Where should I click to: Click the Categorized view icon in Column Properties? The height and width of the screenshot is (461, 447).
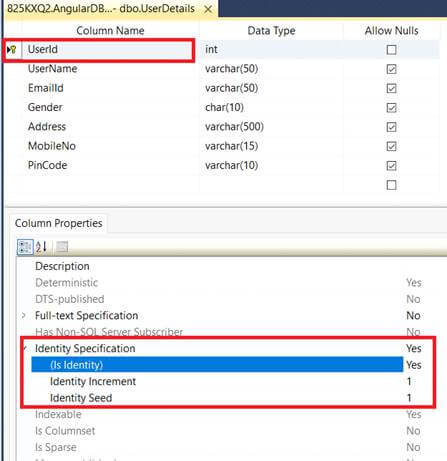[x=25, y=247]
